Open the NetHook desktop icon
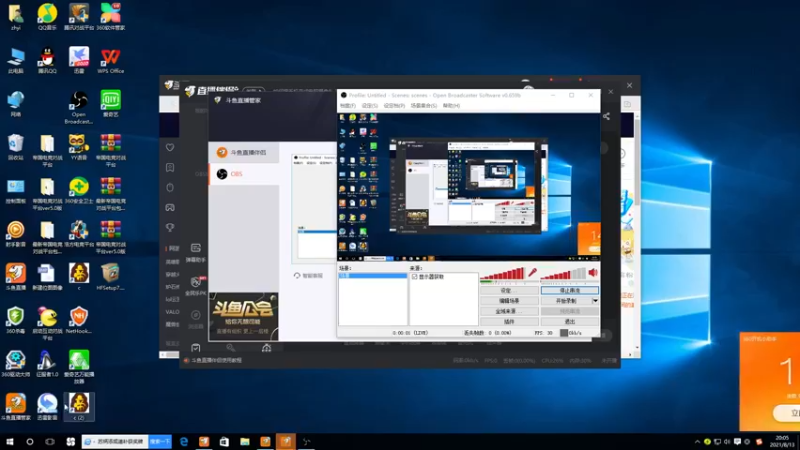Screen dimensions: 800x450 point(79,320)
